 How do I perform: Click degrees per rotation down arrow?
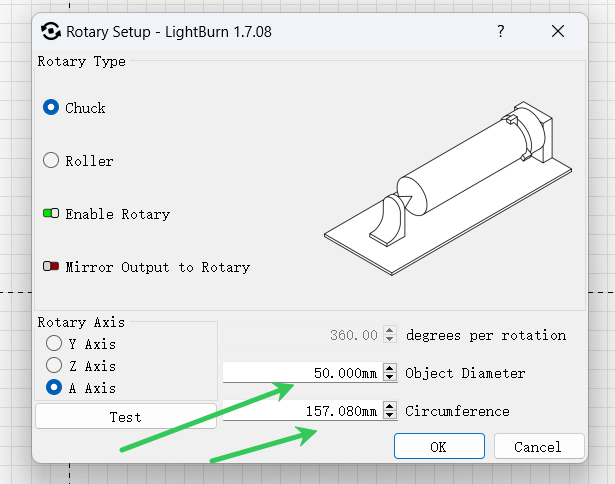(389, 339)
